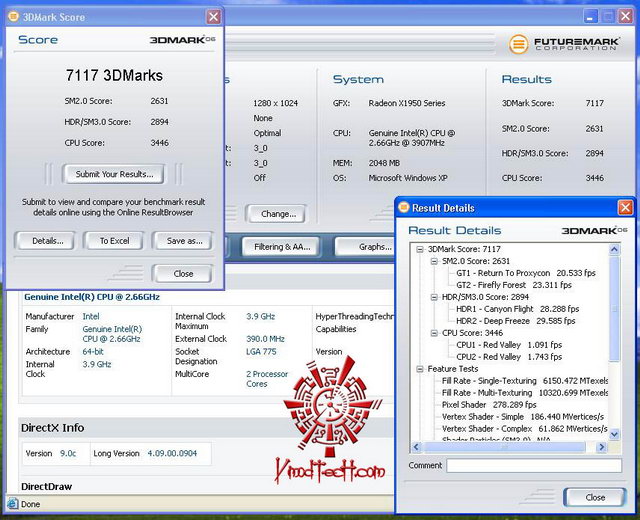The width and height of the screenshot is (640, 520).
Task: Select Vertex Shader - Complex row
Action: [525, 429]
